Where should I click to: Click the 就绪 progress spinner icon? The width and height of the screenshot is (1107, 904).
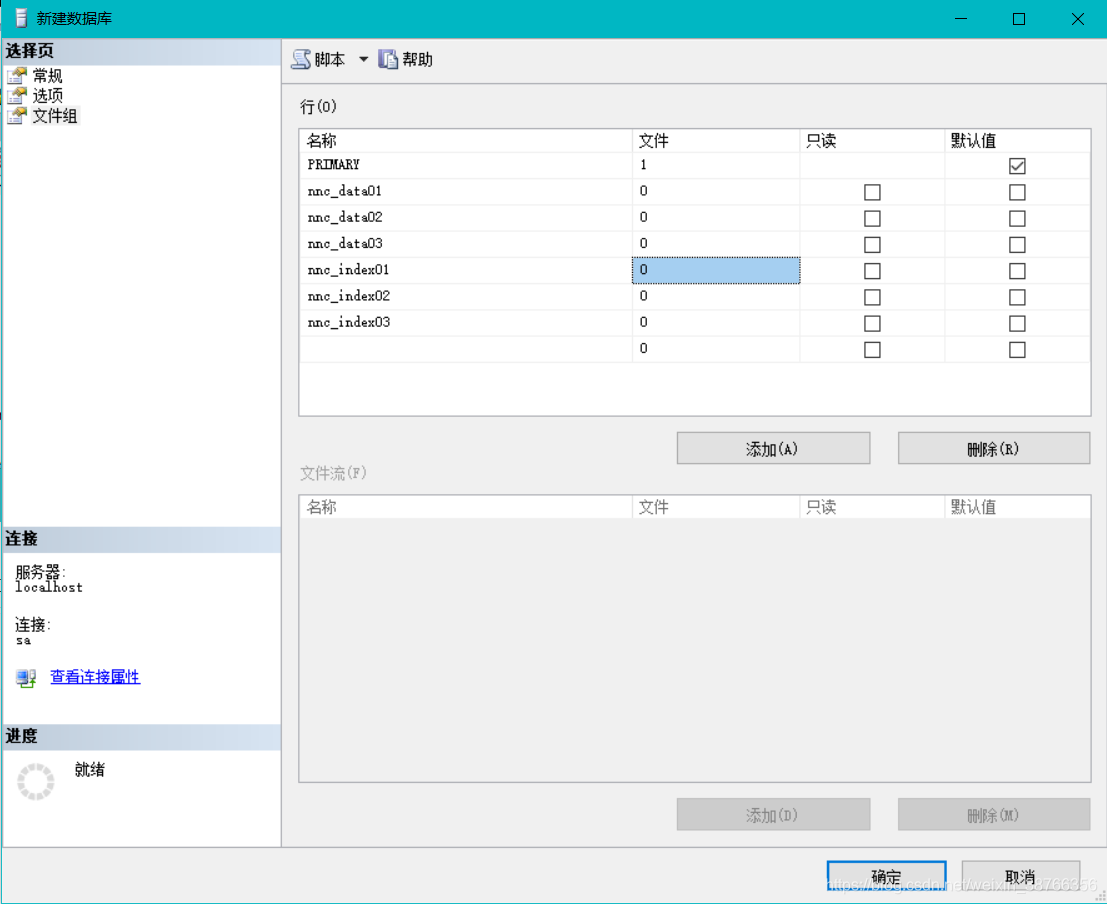[x=36, y=782]
